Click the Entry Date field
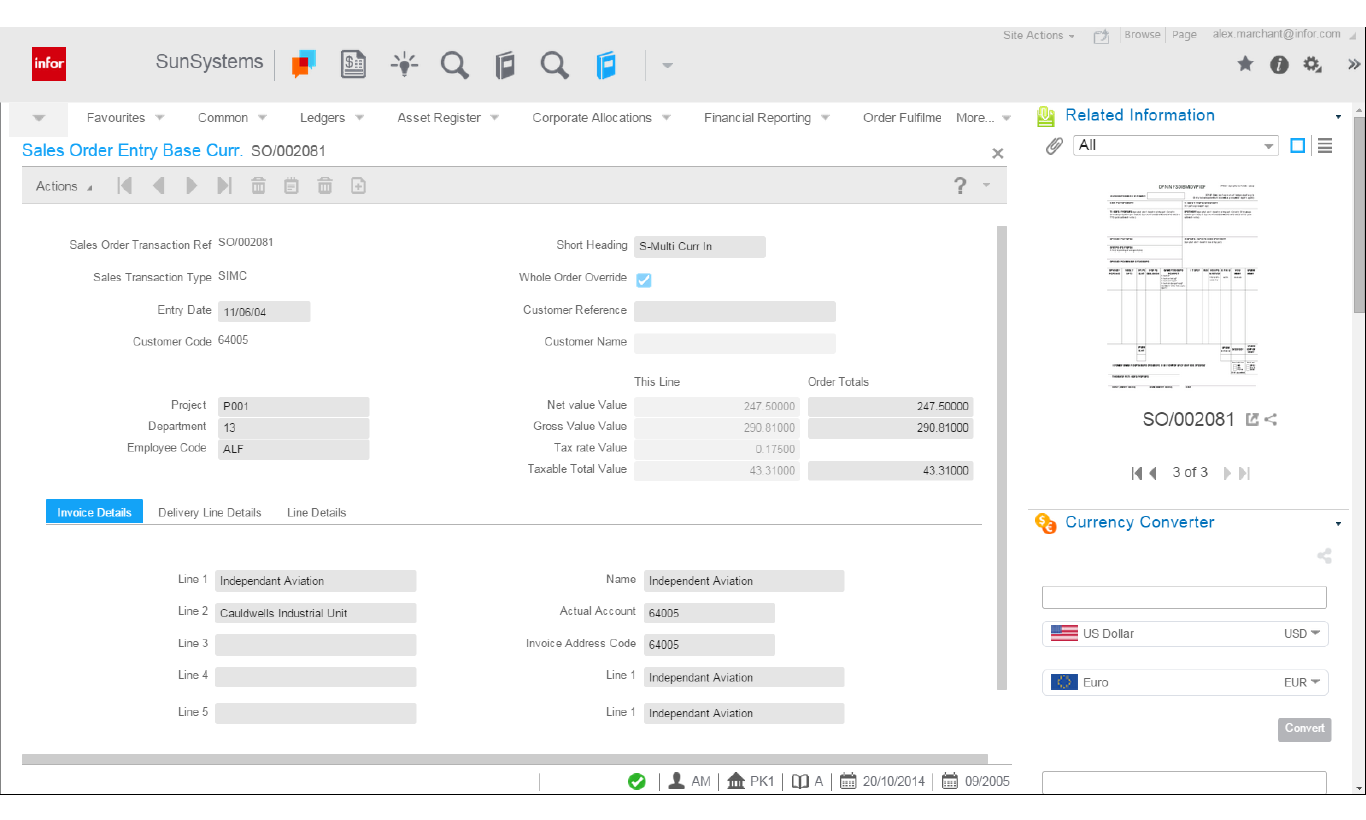This screenshot has height=820, width=1366. [264, 312]
